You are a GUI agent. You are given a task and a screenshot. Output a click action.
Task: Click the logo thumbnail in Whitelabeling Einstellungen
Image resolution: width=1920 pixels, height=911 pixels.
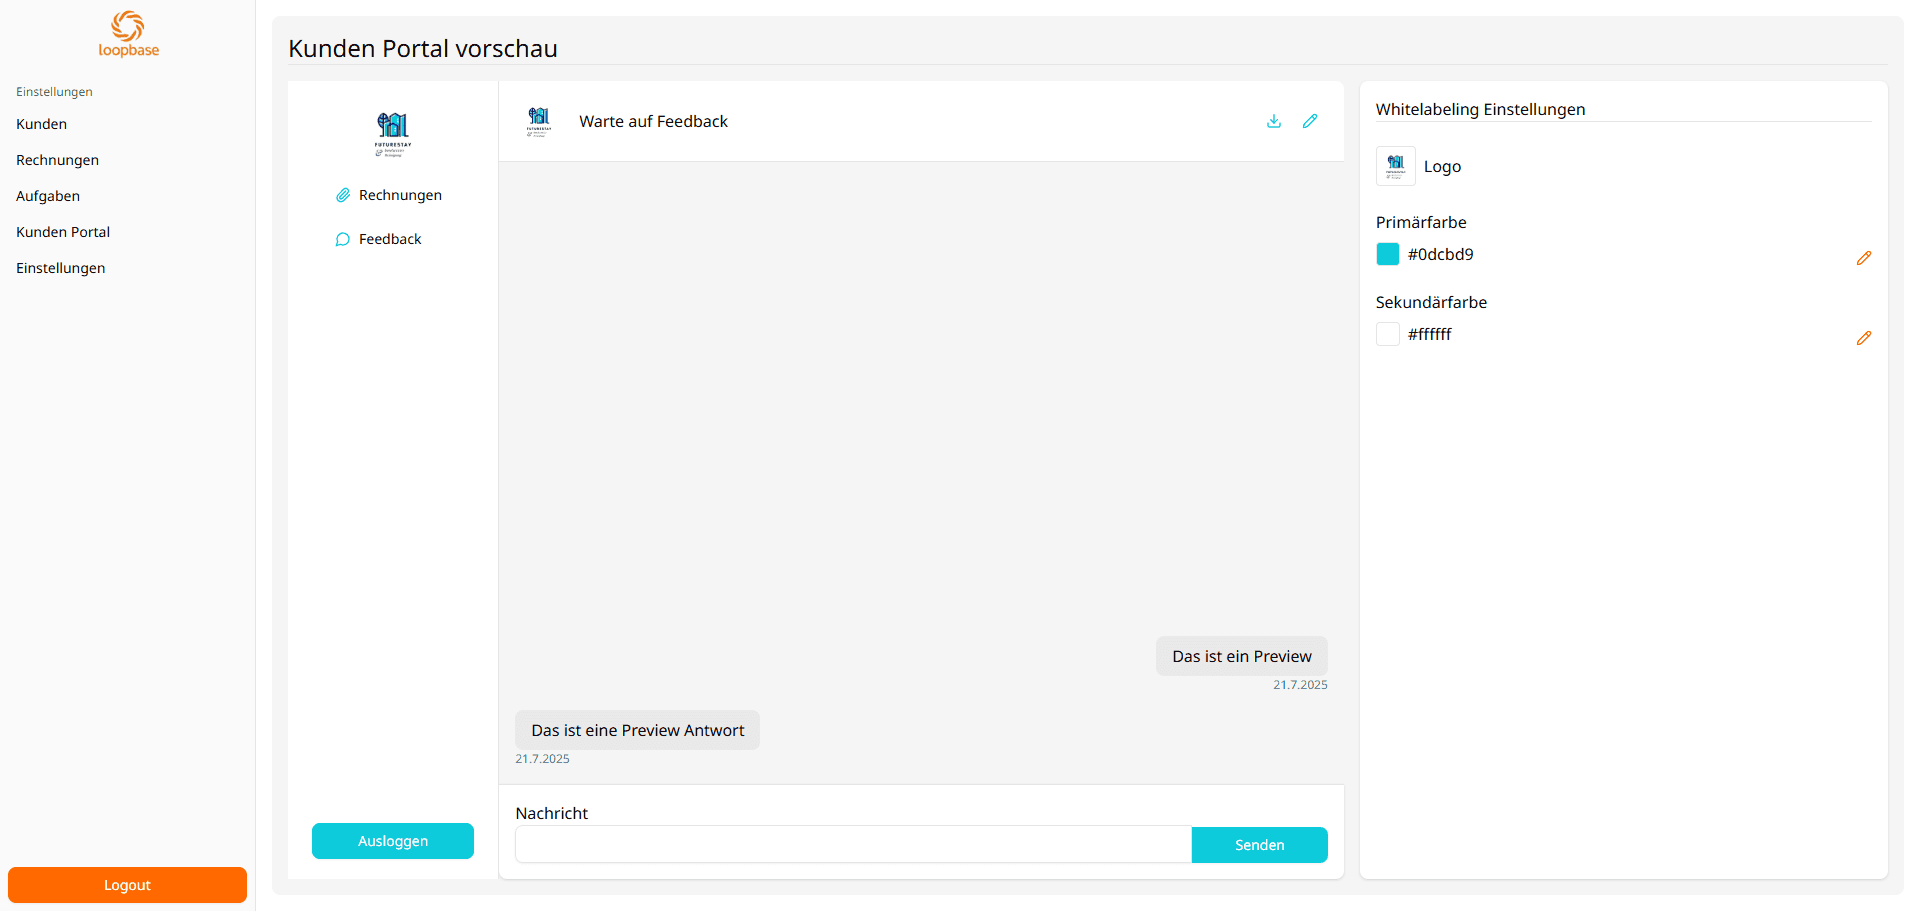1395,166
